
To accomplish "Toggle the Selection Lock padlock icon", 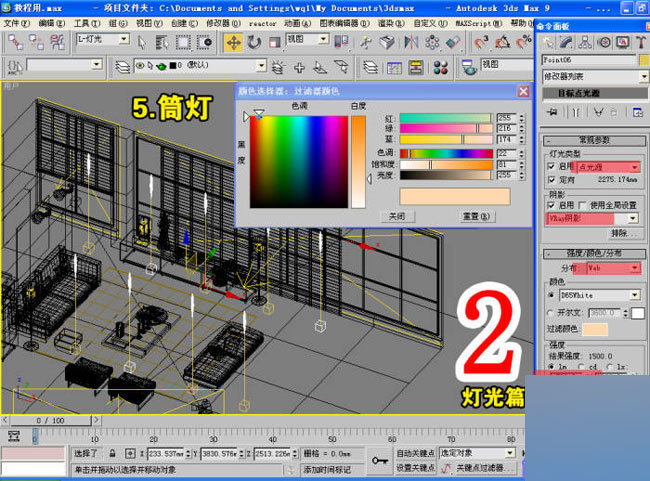I will [x=112, y=453].
